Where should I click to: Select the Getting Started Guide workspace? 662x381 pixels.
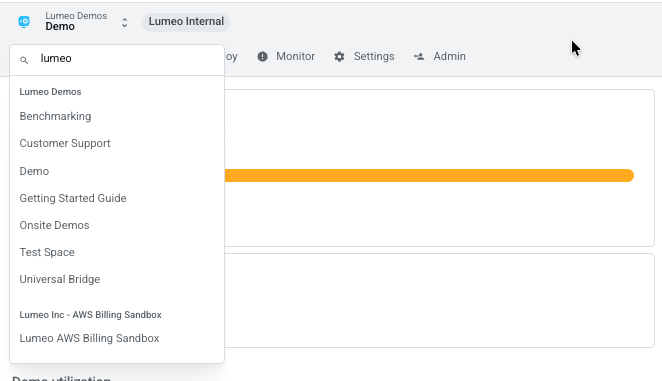coord(73,198)
